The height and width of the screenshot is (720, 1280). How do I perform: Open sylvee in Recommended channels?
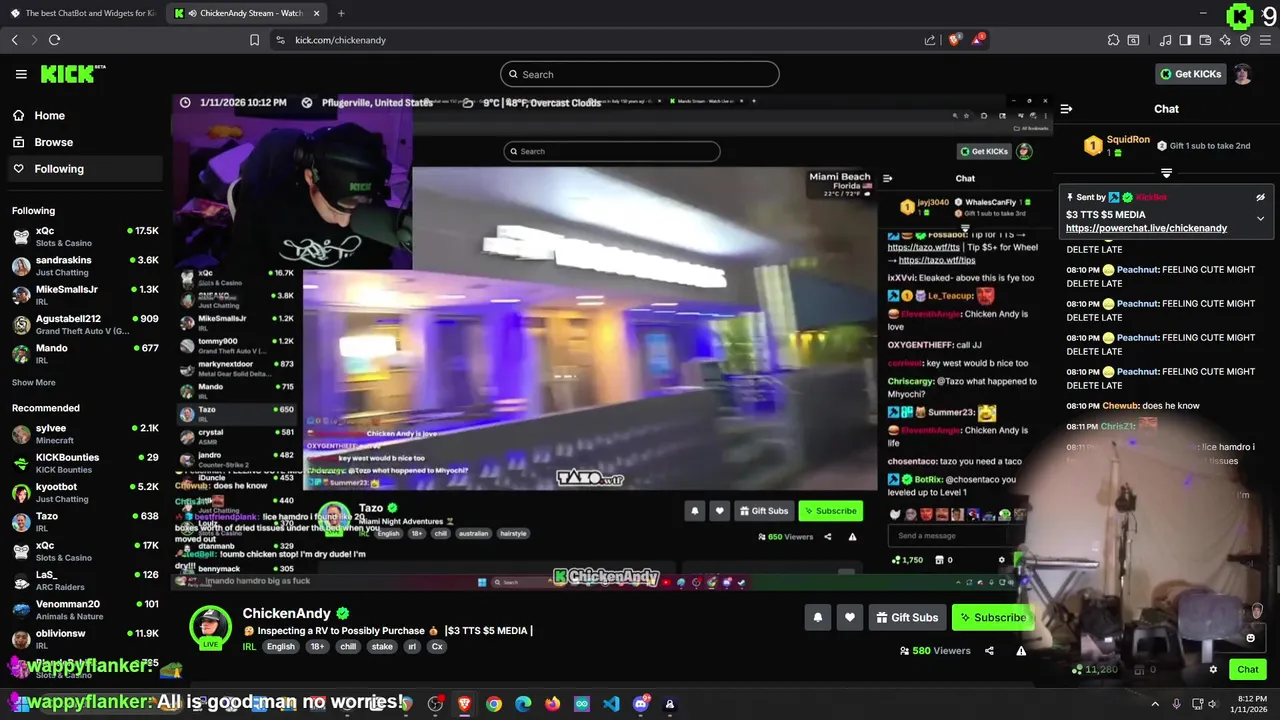(84, 433)
